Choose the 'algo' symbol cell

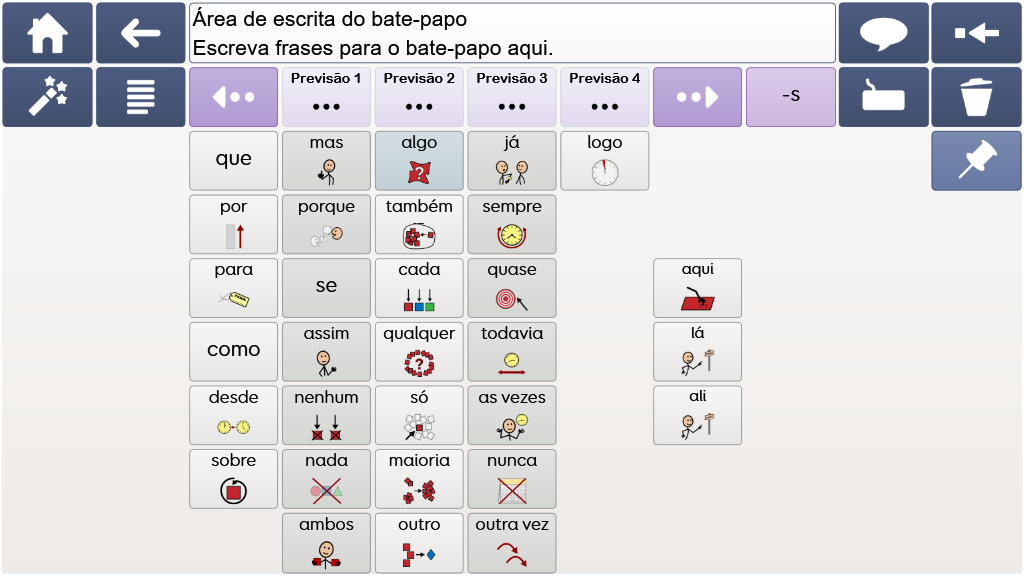(x=419, y=161)
